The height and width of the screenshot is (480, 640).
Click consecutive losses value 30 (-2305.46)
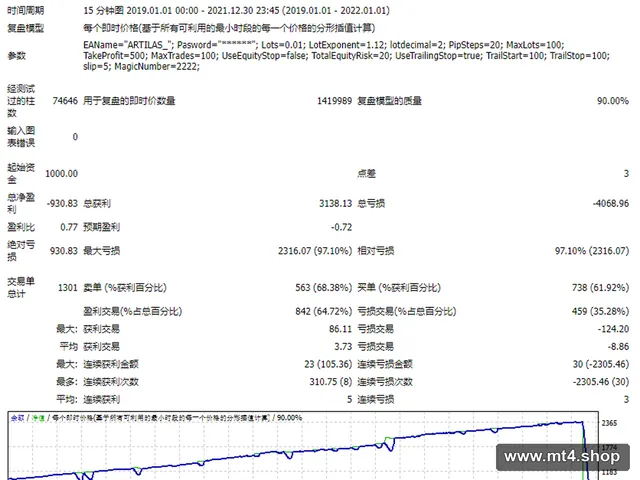point(600,364)
